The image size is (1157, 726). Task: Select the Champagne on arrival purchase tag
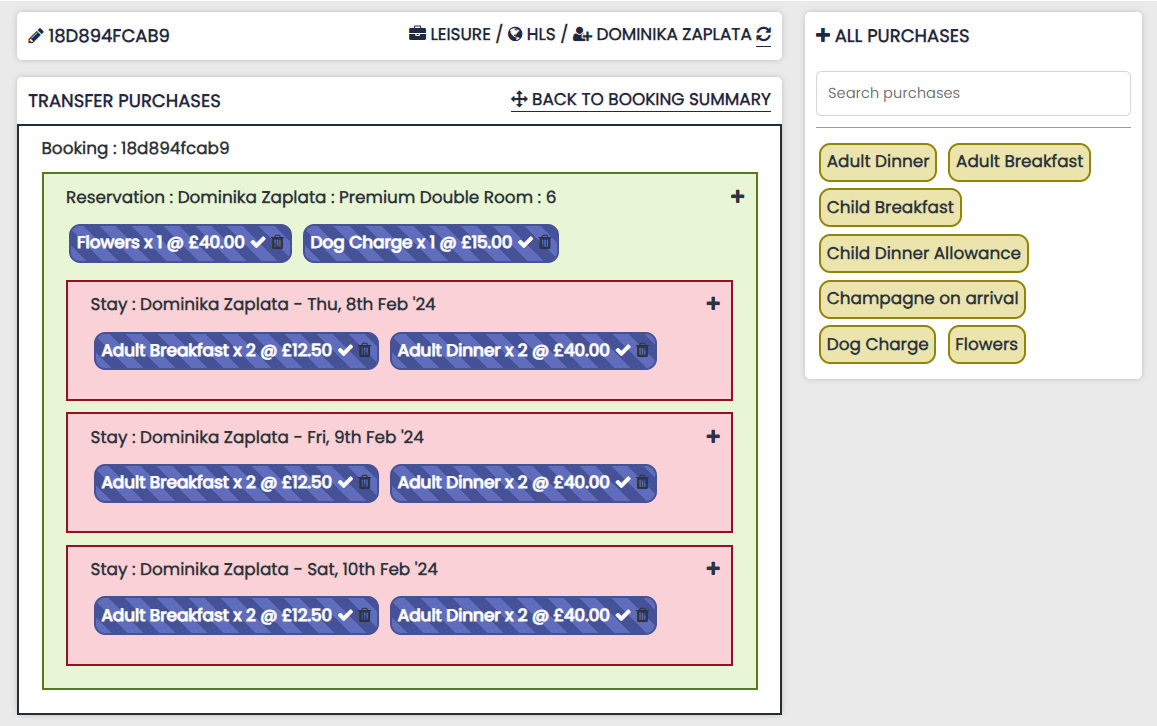click(922, 298)
